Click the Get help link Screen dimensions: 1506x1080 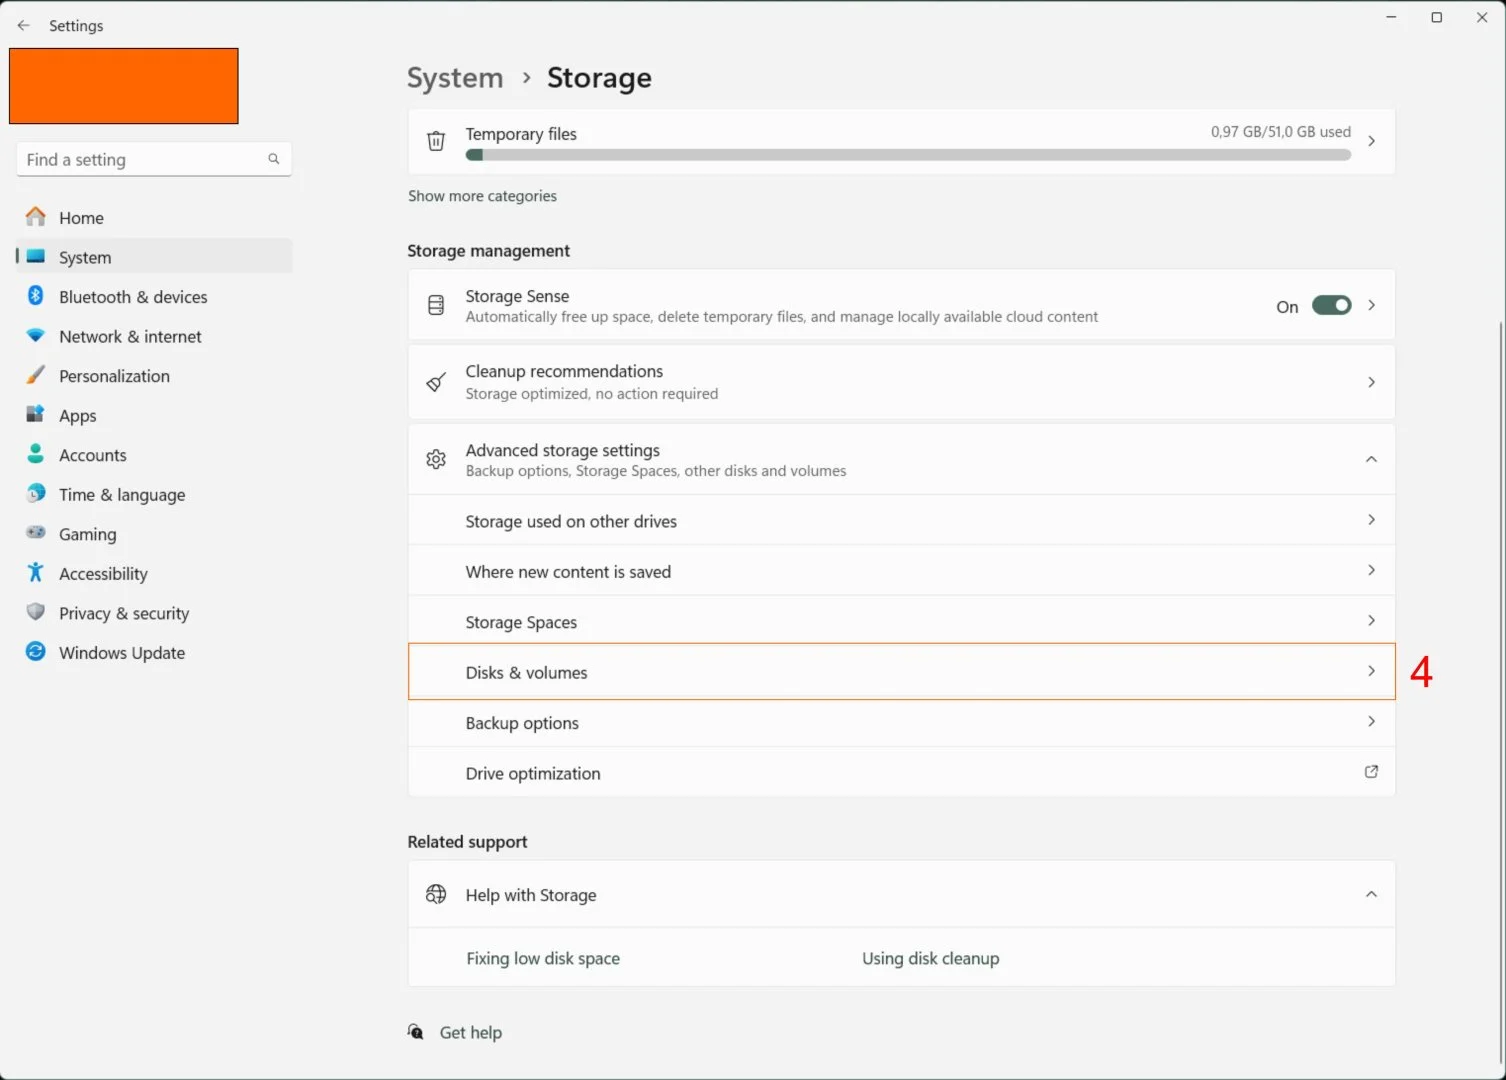pyautogui.click(x=471, y=1032)
